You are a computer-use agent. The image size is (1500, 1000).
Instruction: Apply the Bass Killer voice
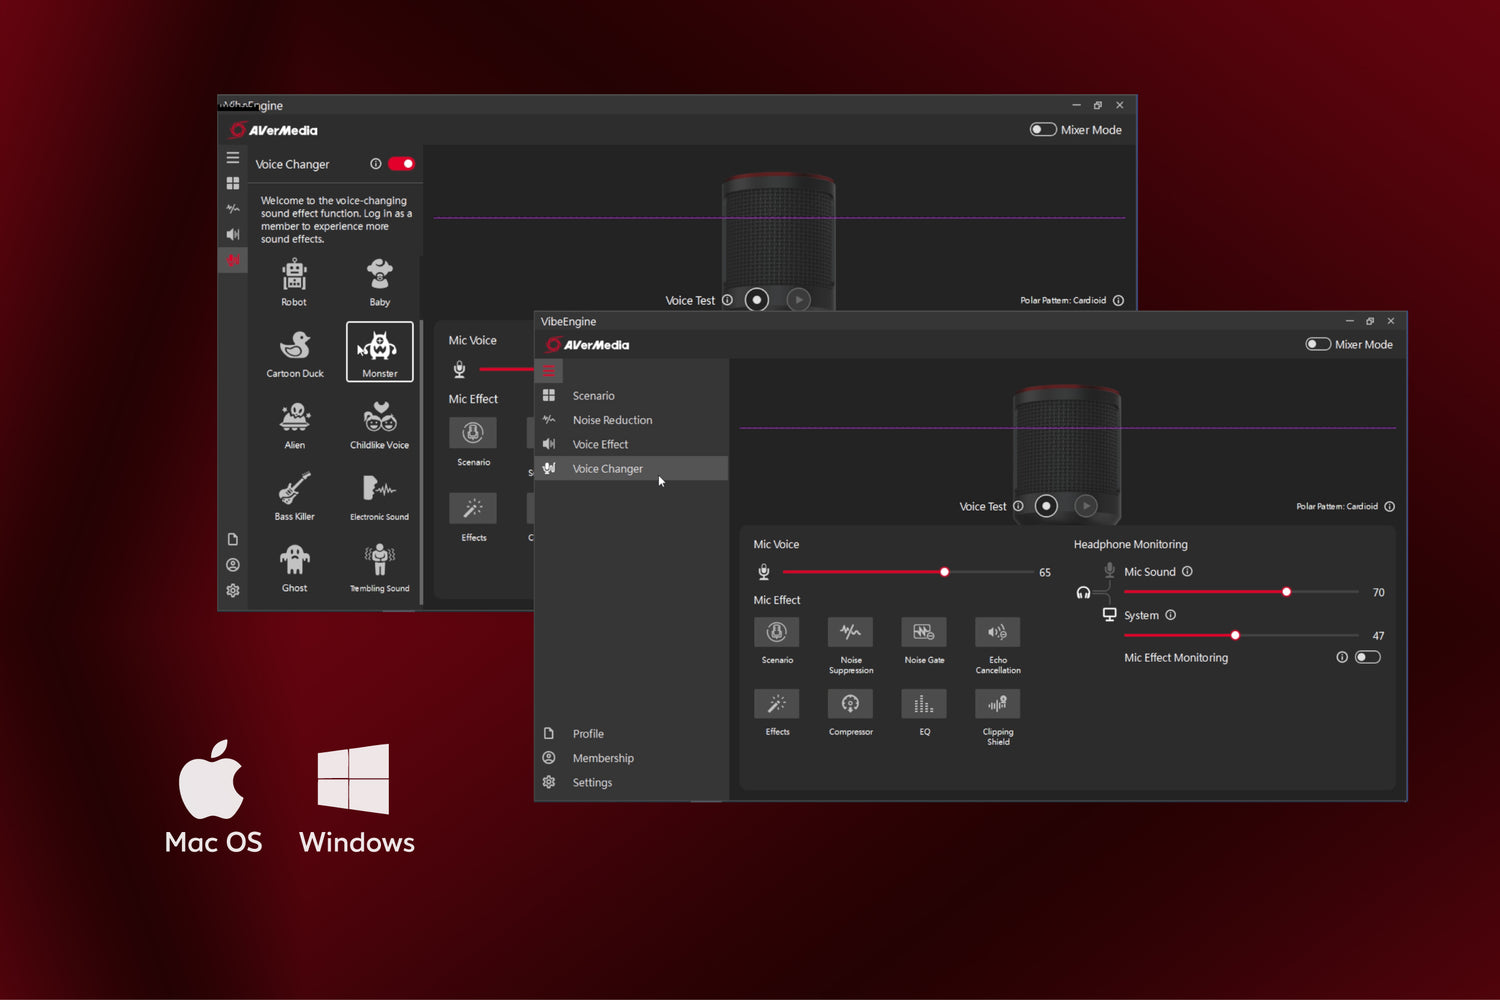294,496
